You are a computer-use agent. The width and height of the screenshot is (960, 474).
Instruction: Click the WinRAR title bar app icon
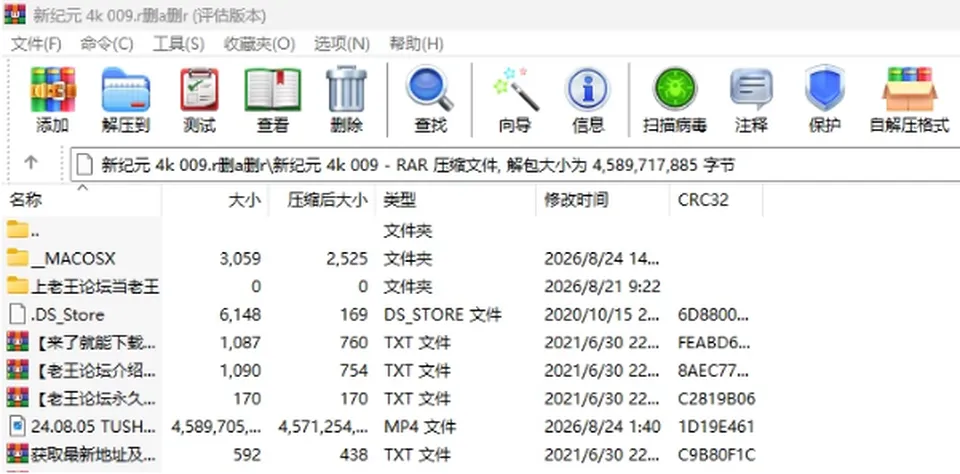(15, 14)
